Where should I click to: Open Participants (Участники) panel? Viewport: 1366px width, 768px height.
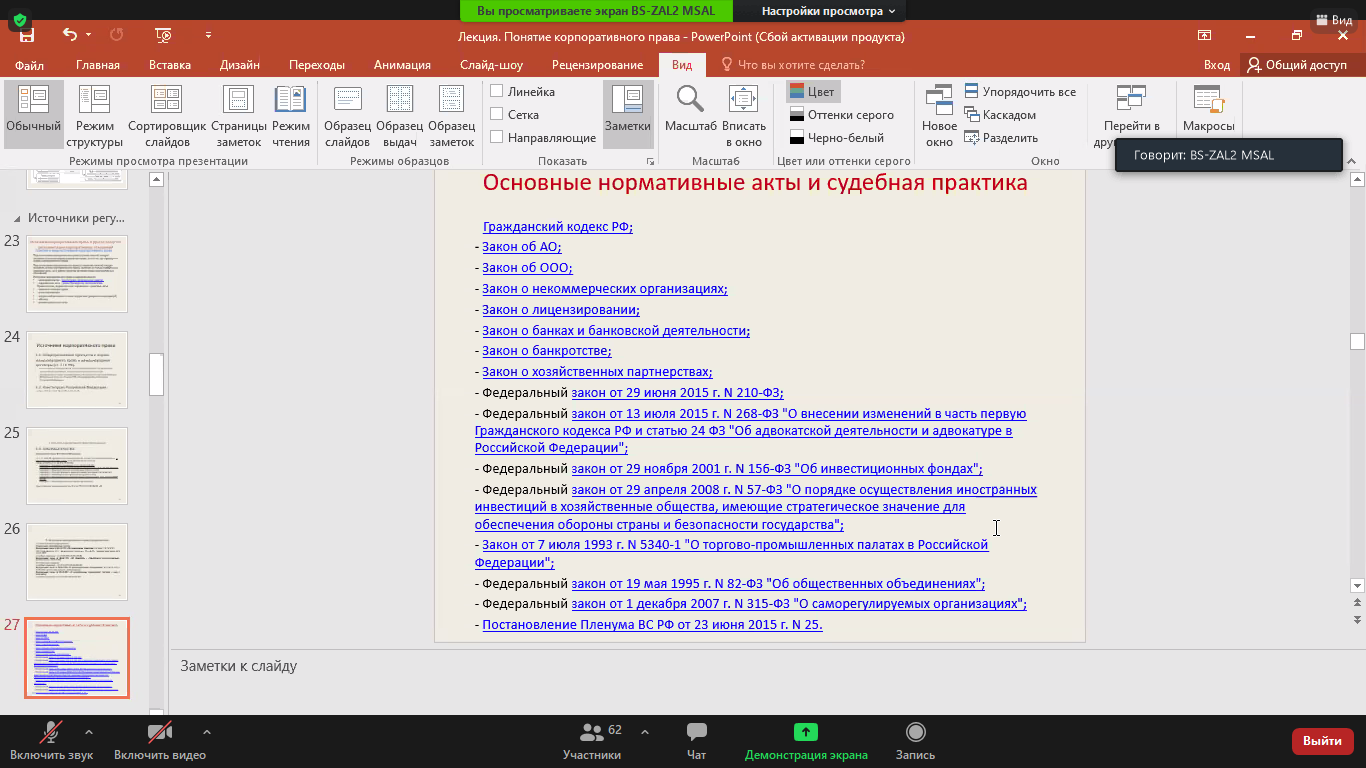(x=592, y=741)
